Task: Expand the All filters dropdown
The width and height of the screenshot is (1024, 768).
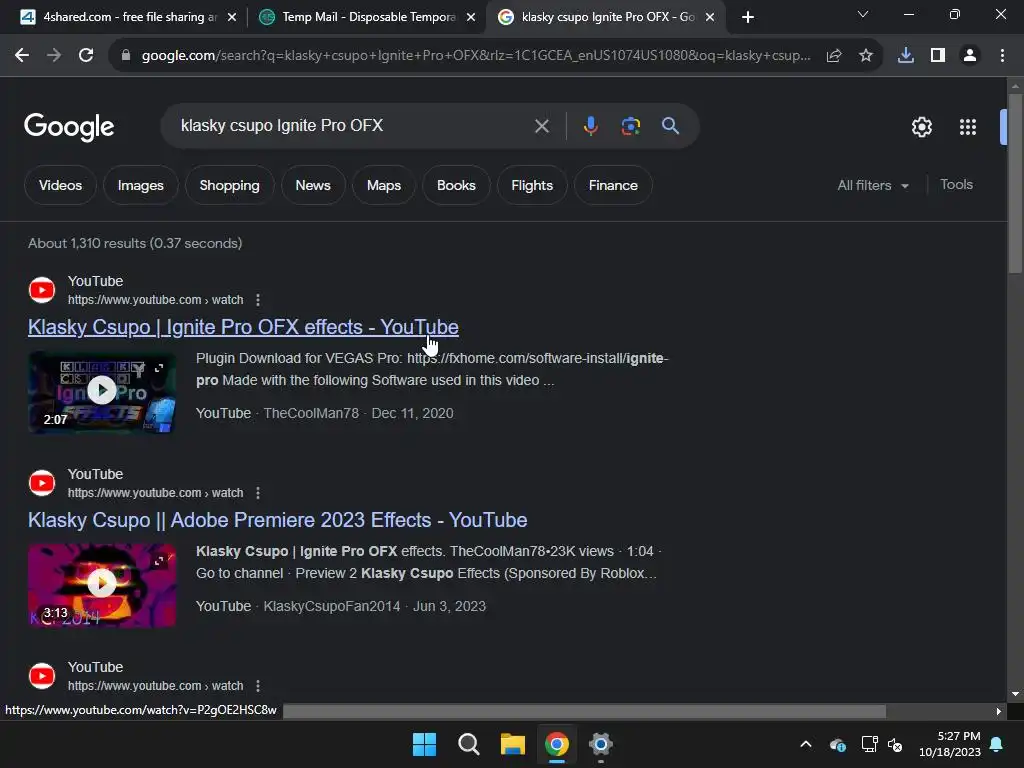Action: (873, 185)
